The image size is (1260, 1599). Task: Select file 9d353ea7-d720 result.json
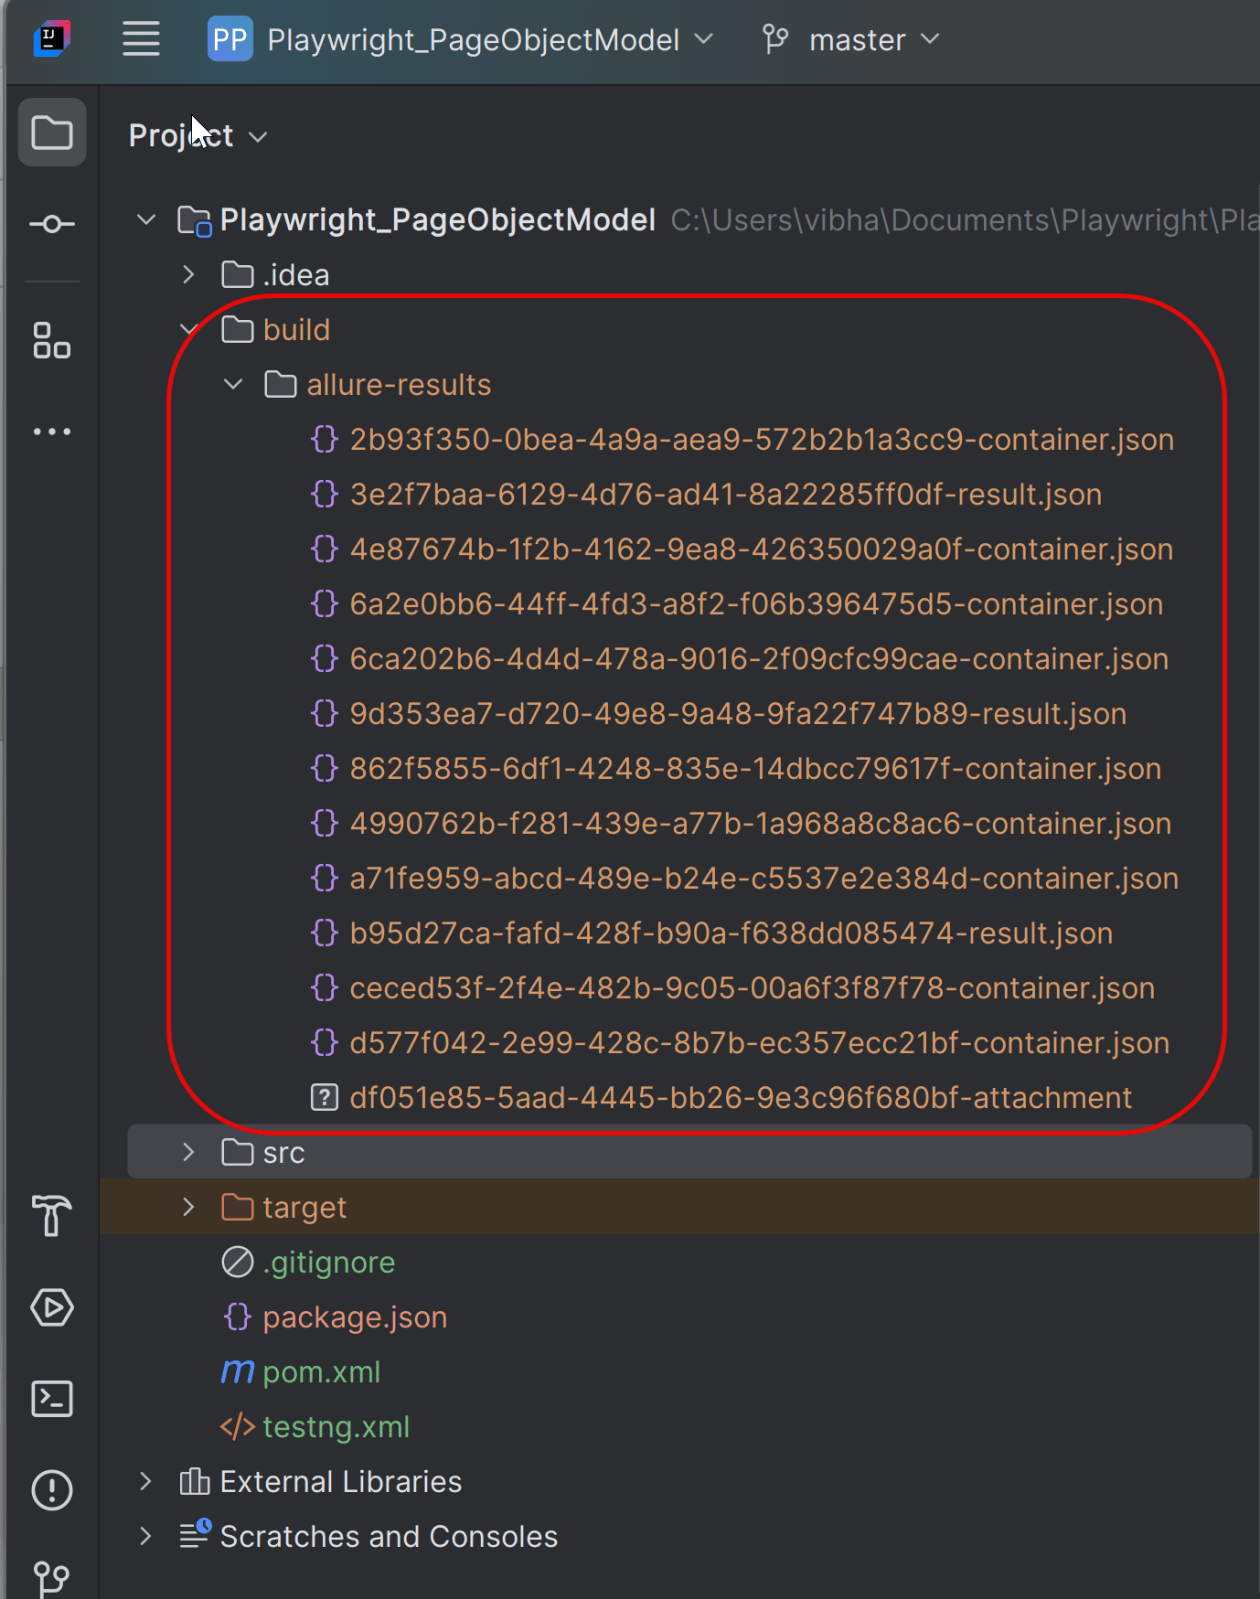pos(719,714)
